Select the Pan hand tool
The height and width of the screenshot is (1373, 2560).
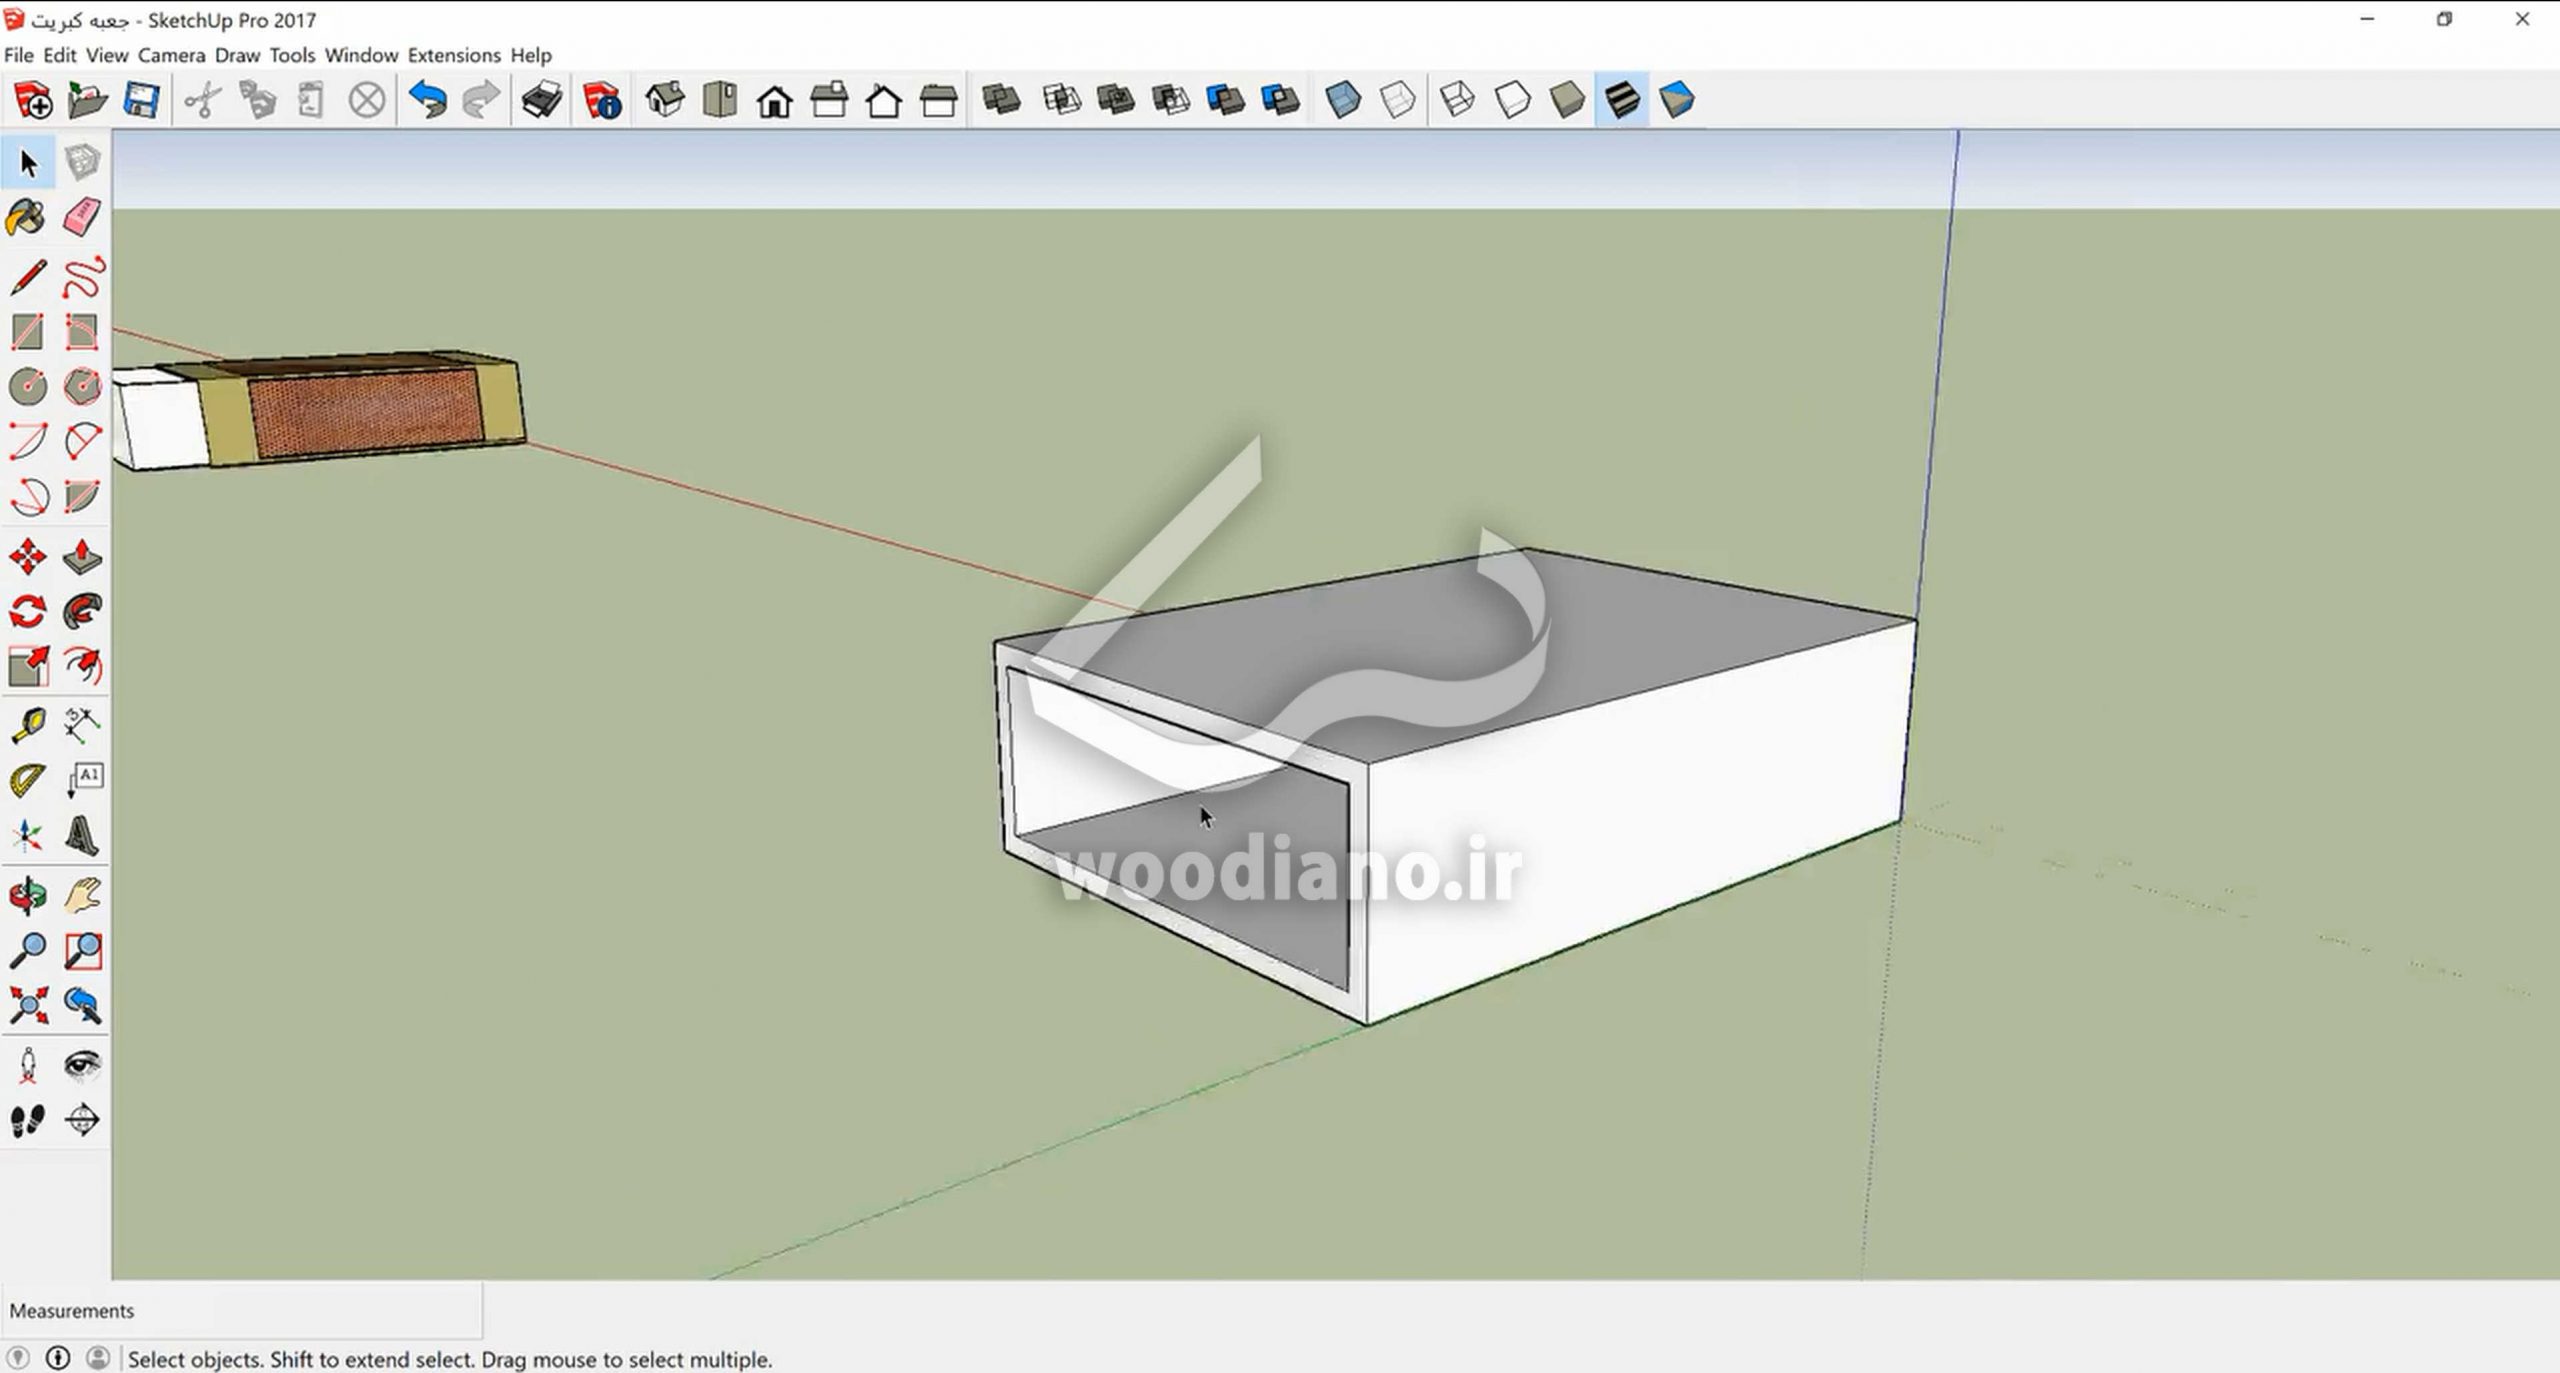click(x=82, y=896)
